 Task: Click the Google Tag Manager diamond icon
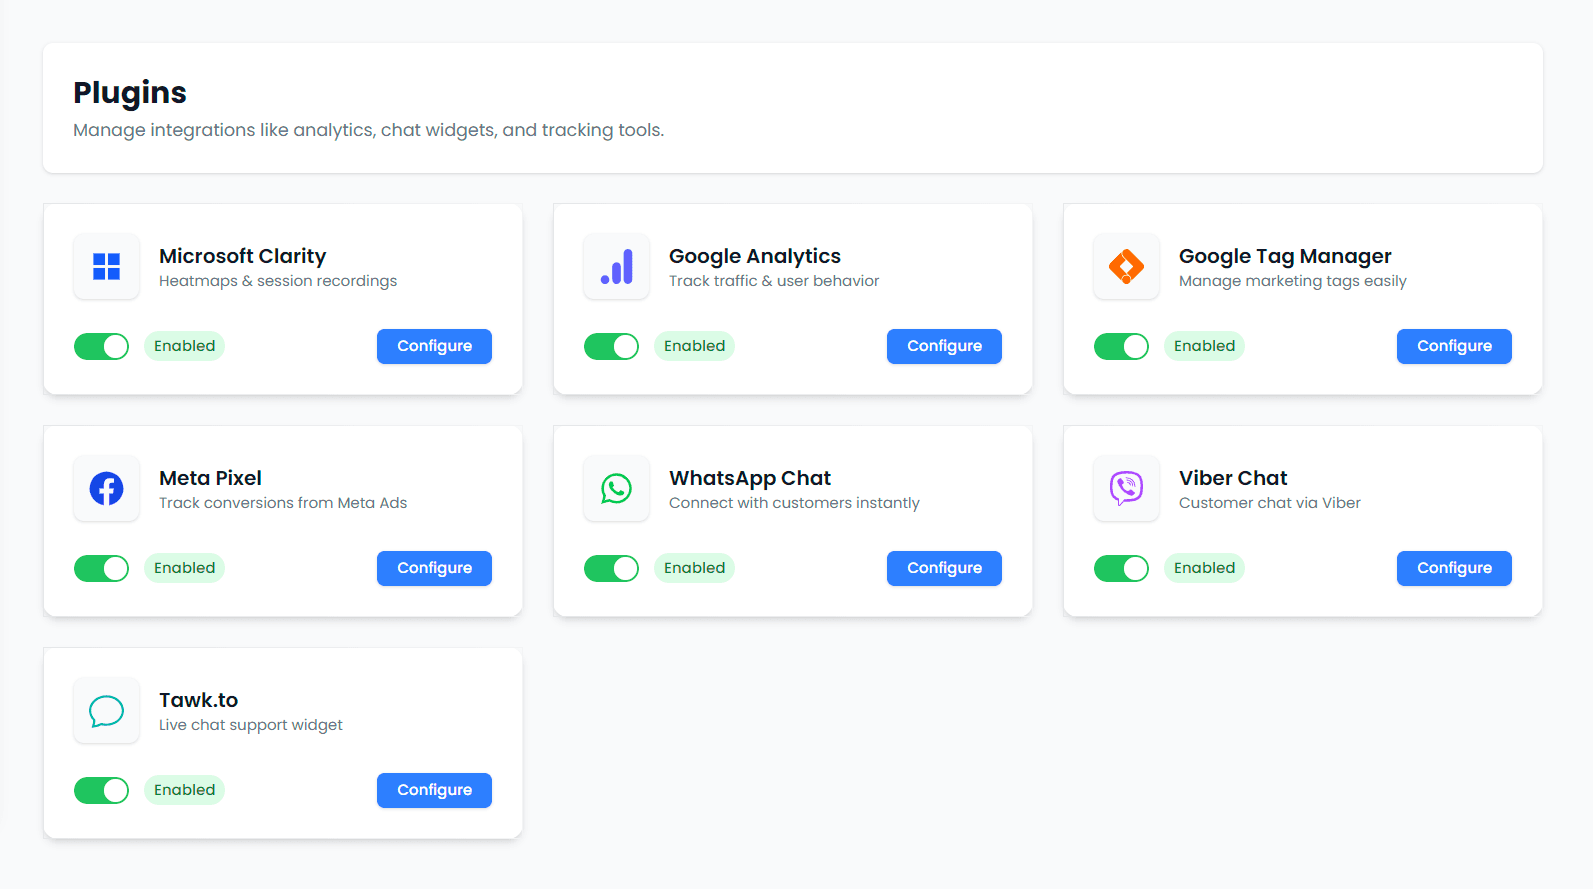1126,267
